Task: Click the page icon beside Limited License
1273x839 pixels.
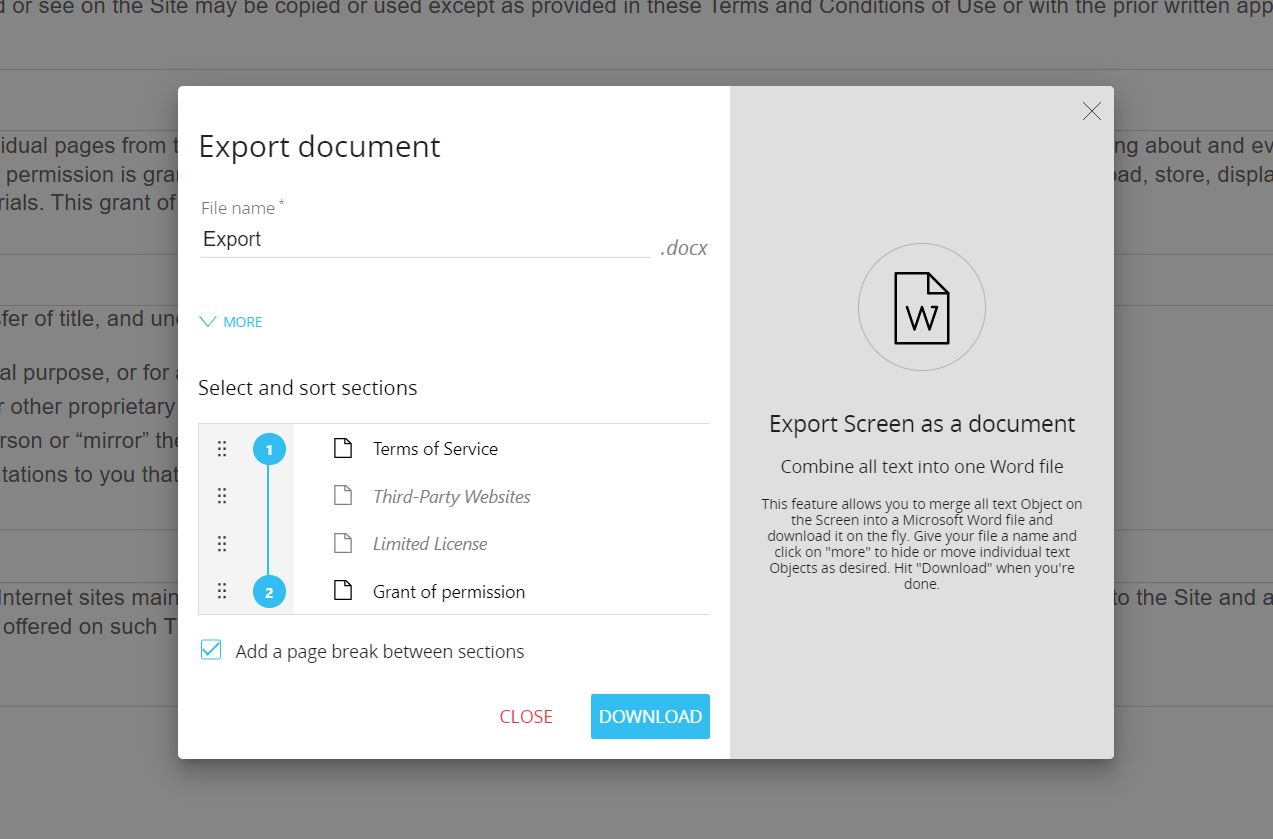Action: point(343,544)
